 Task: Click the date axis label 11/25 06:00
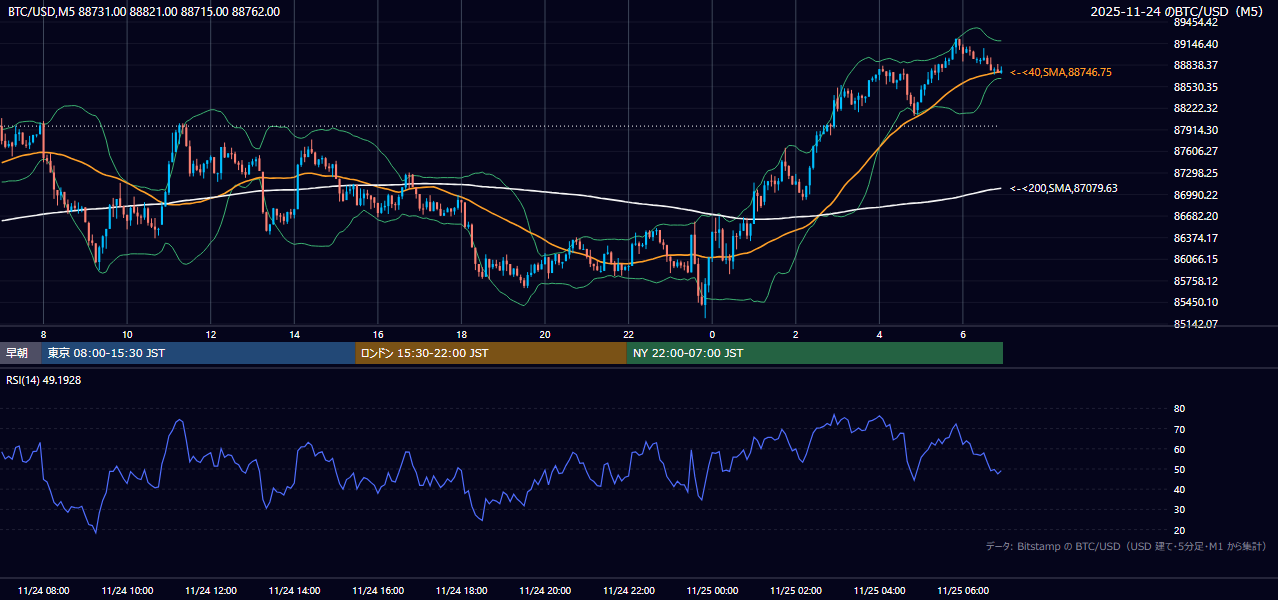[963, 591]
